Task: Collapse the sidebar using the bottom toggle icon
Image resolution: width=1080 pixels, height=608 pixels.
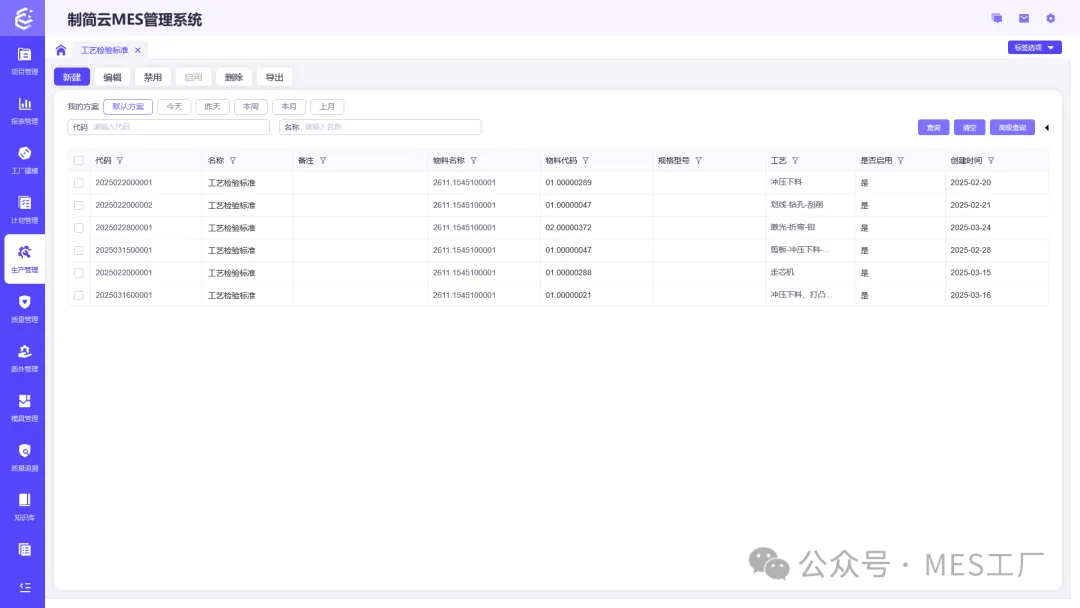Action: tap(24, 587)
